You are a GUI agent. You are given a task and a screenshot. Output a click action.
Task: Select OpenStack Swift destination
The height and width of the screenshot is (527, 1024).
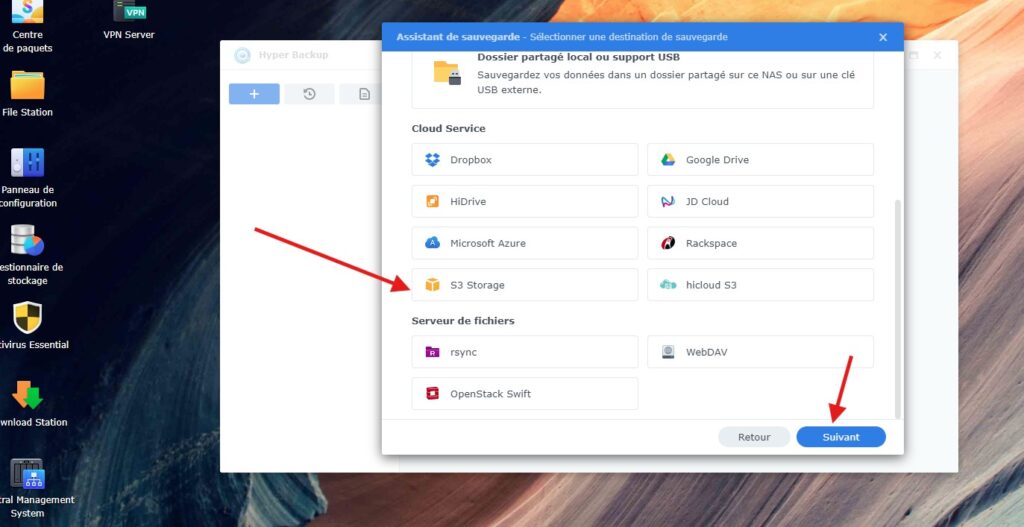pyautogui.click(x=525, y=394)
